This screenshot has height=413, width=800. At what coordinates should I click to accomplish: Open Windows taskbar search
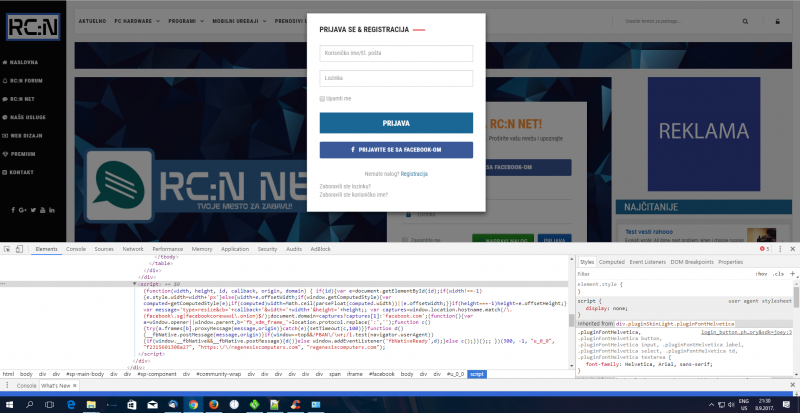[x=29, y=405]
